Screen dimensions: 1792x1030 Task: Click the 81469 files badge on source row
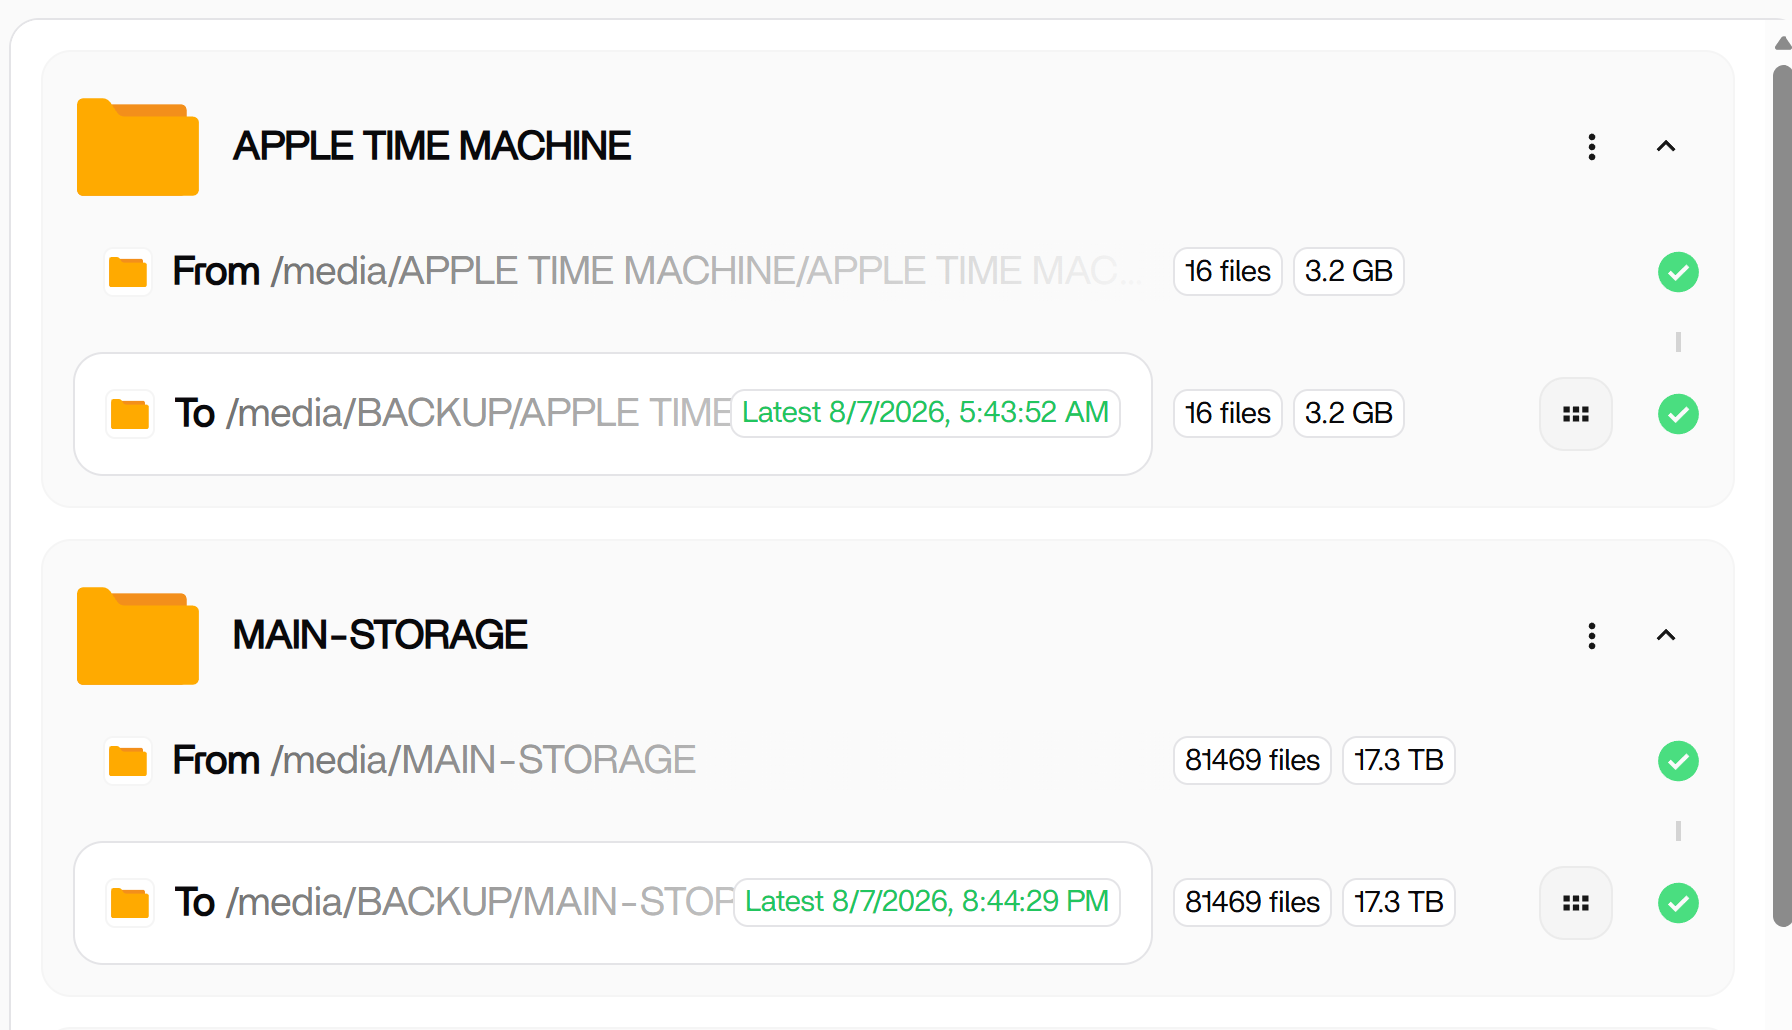[x=1252, y=761]
